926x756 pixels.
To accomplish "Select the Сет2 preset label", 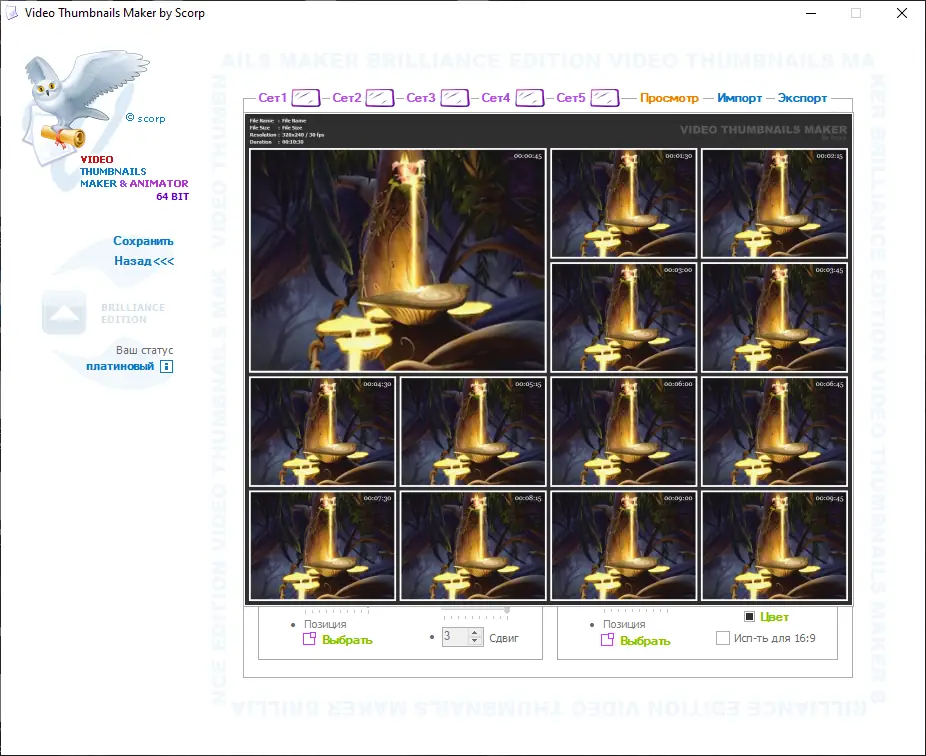I will pyautogui.click(x=347, y=98).
